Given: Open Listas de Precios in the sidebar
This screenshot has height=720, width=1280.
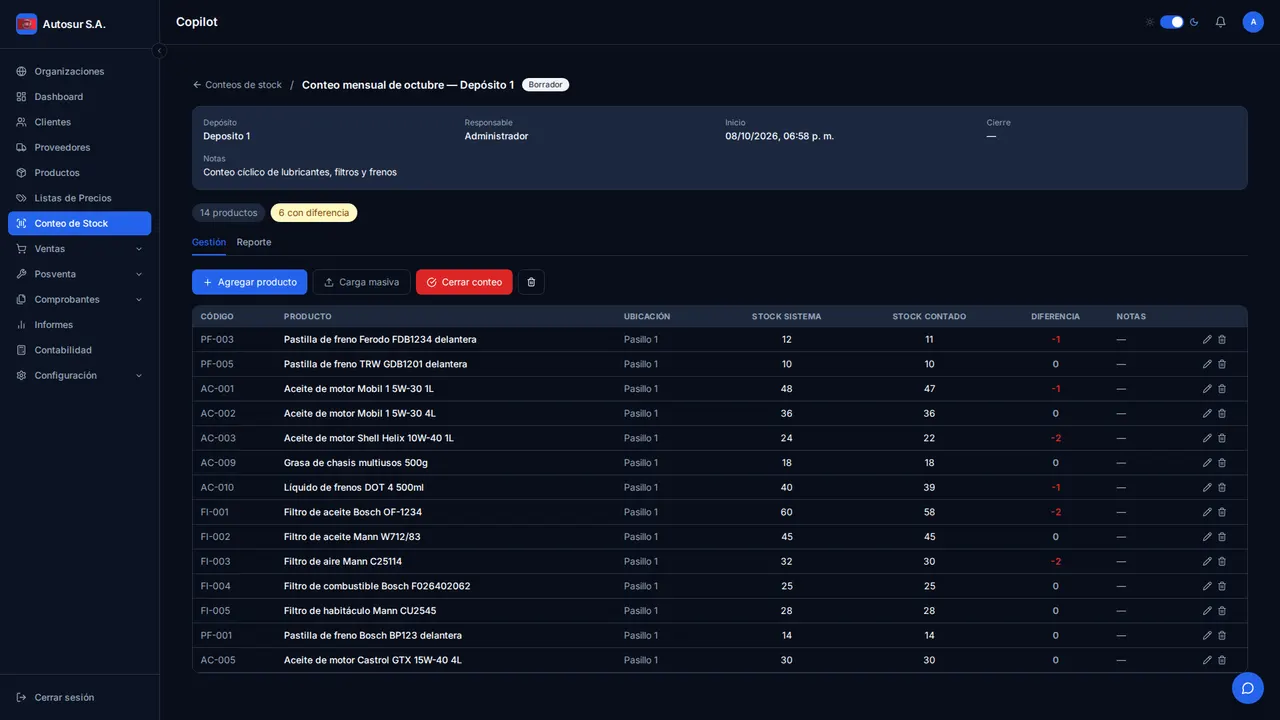Looking at the screenshot, I should click(x=79, y=198).
